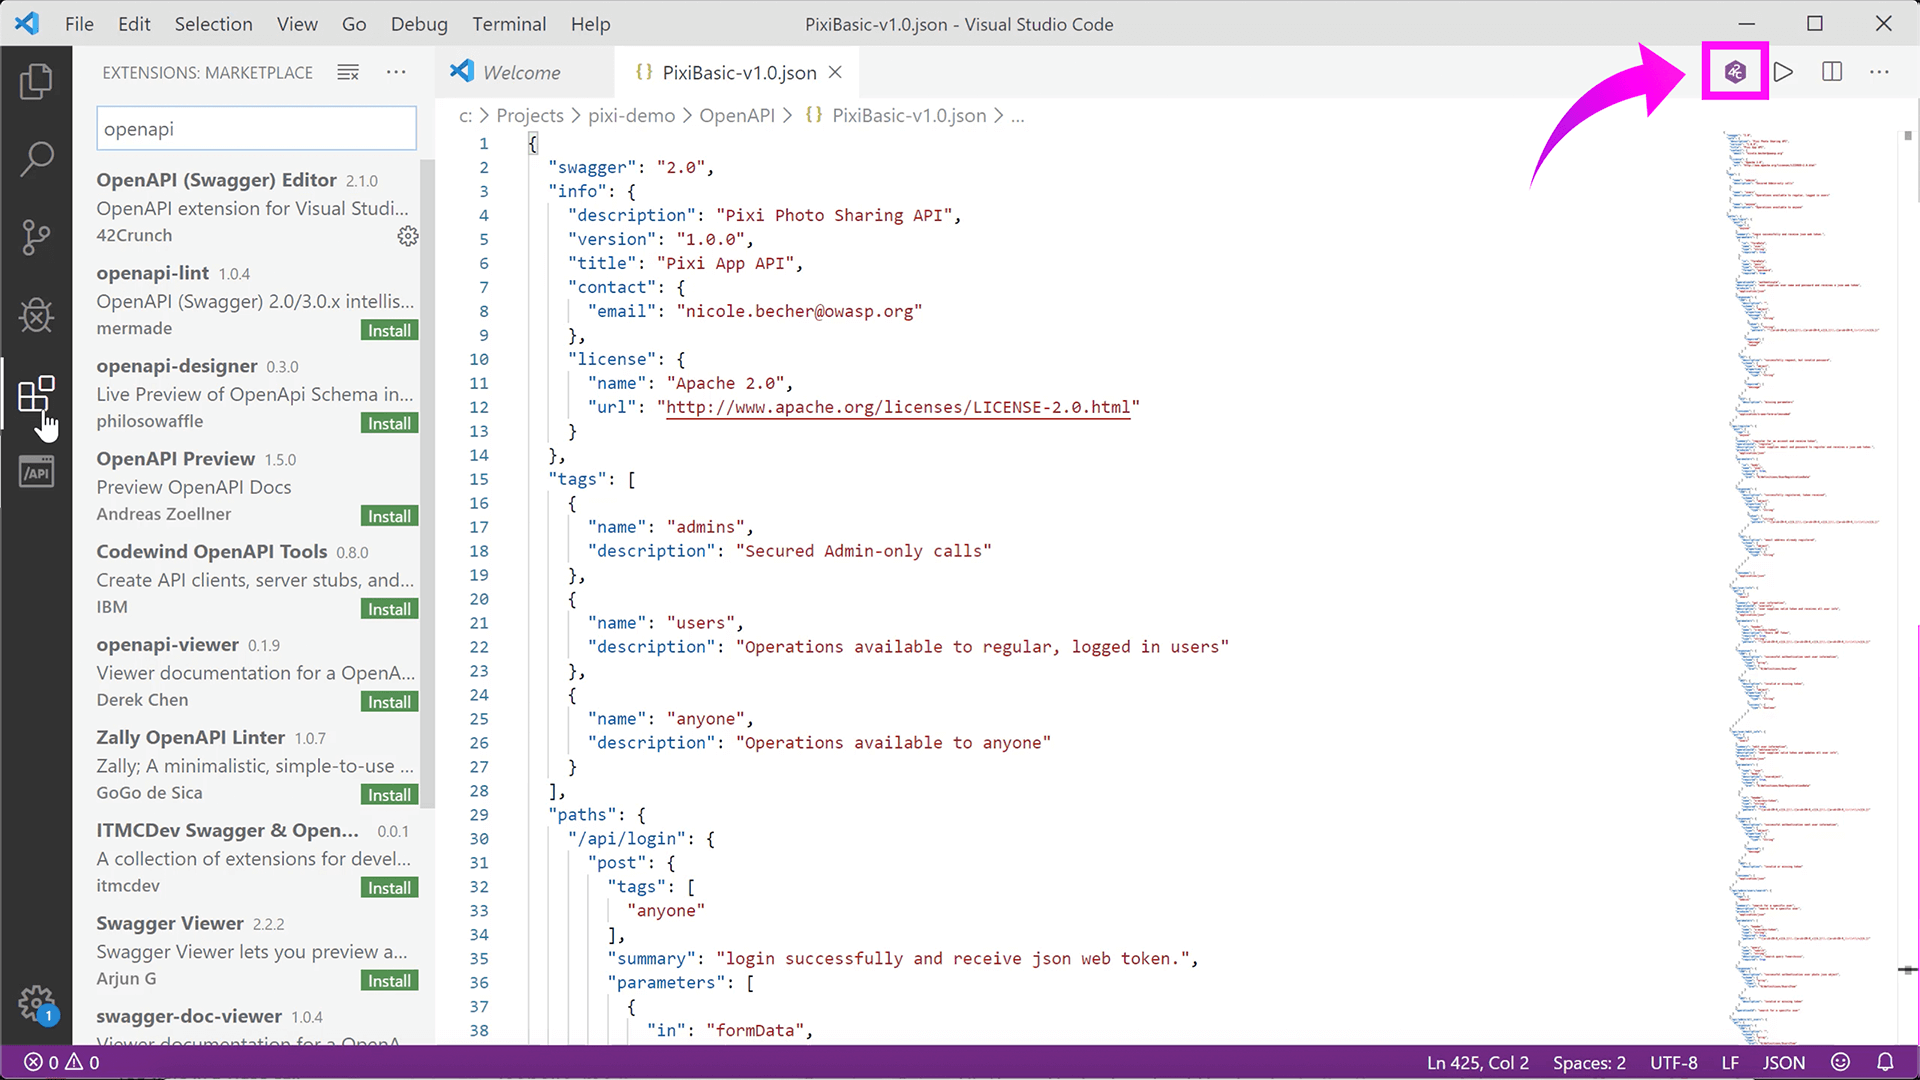Open cursor position Ln 425, Col 2
Viewport: 1920px width, 1080px height.
(x=1477, y=1062)
